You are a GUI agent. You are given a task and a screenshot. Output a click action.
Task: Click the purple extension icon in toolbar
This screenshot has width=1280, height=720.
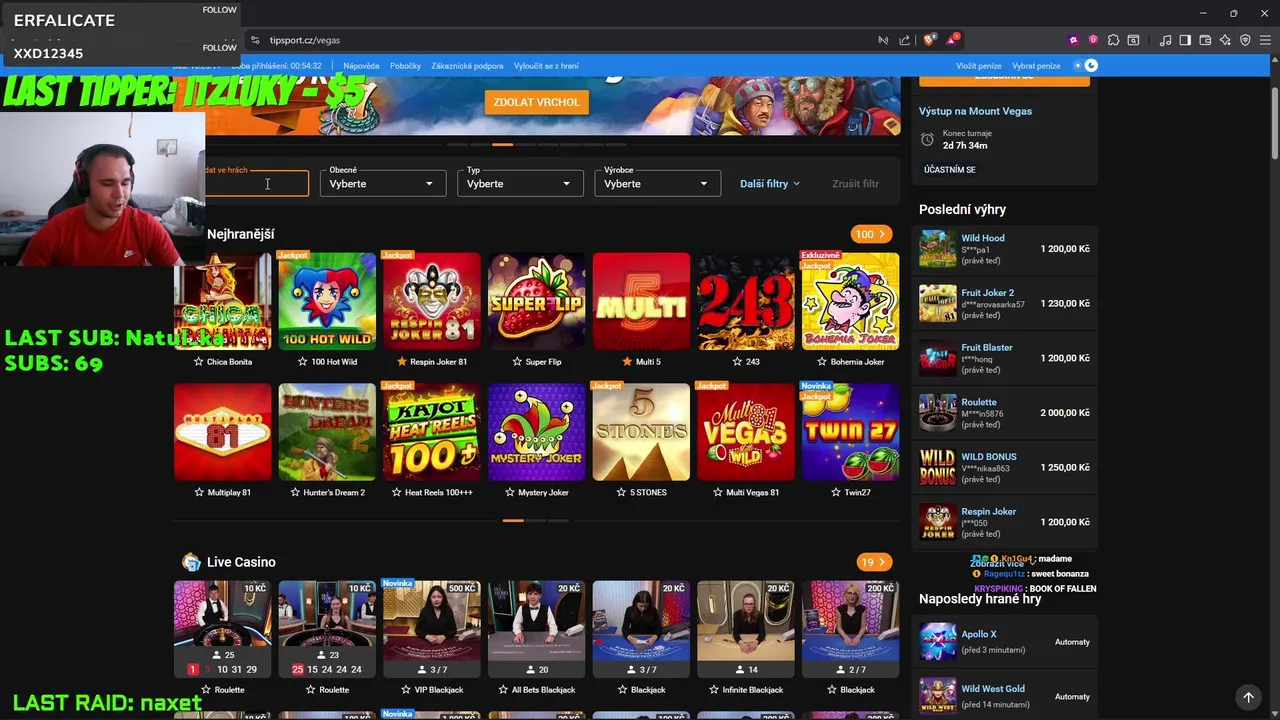click(1074, 40)
